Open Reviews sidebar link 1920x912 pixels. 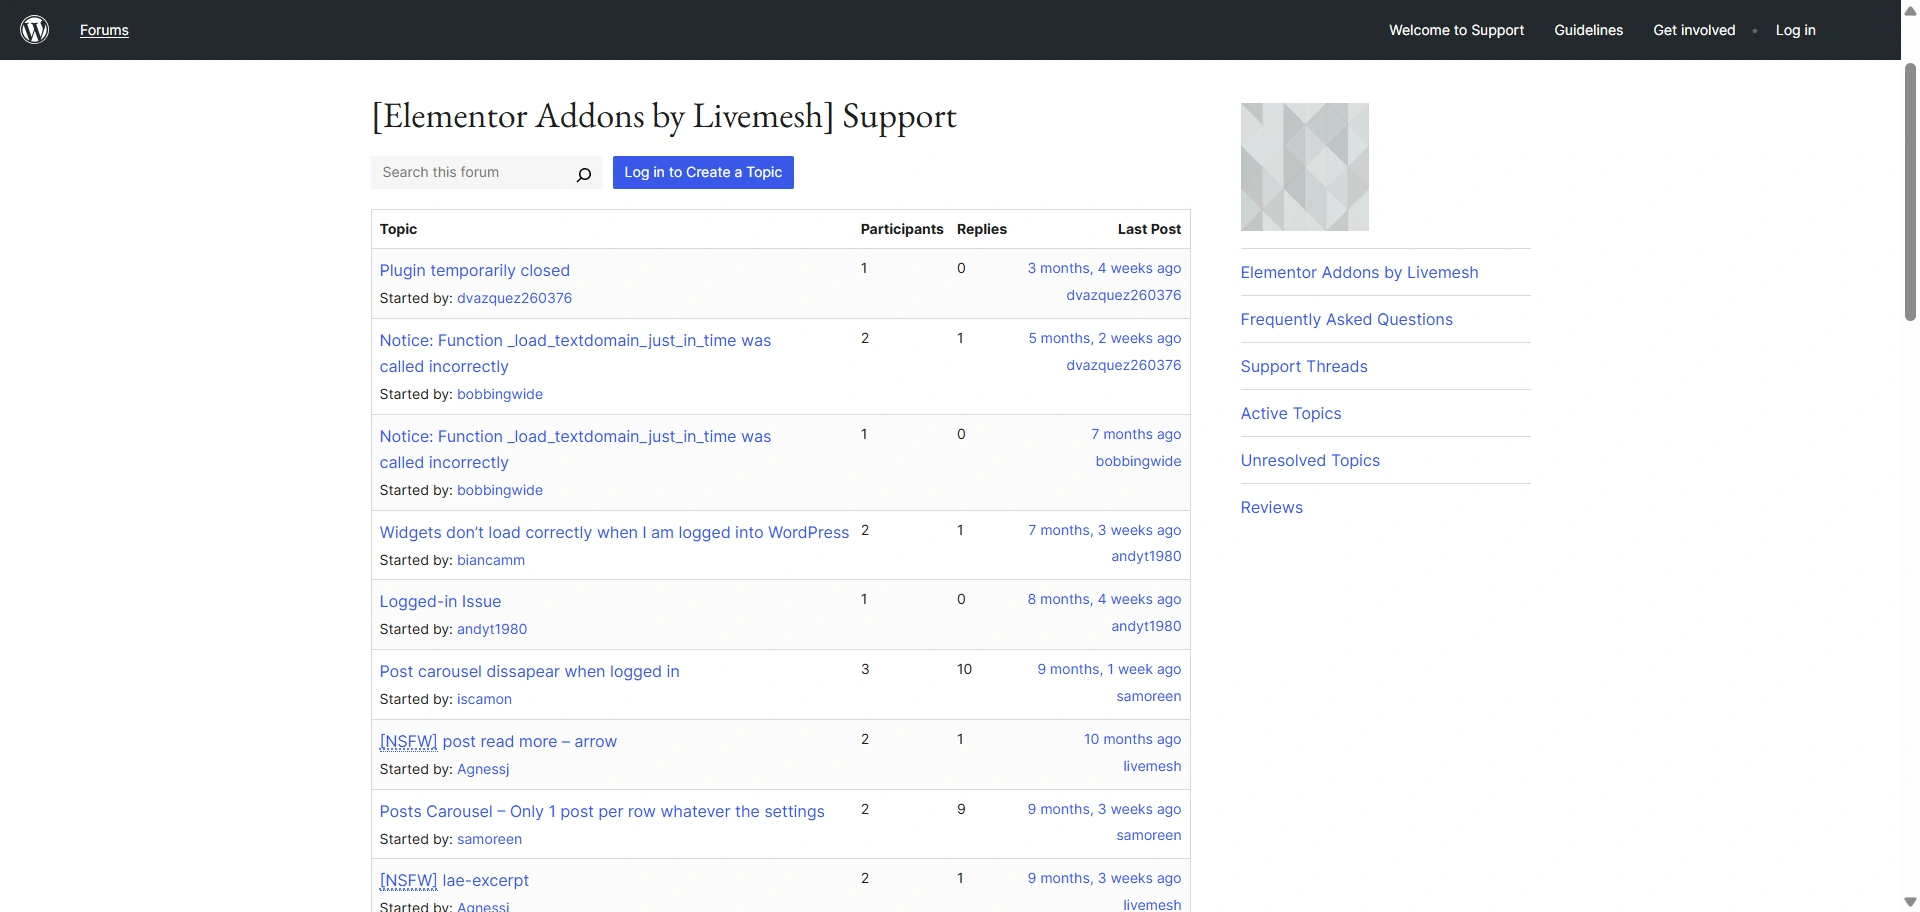(1271, 507)
